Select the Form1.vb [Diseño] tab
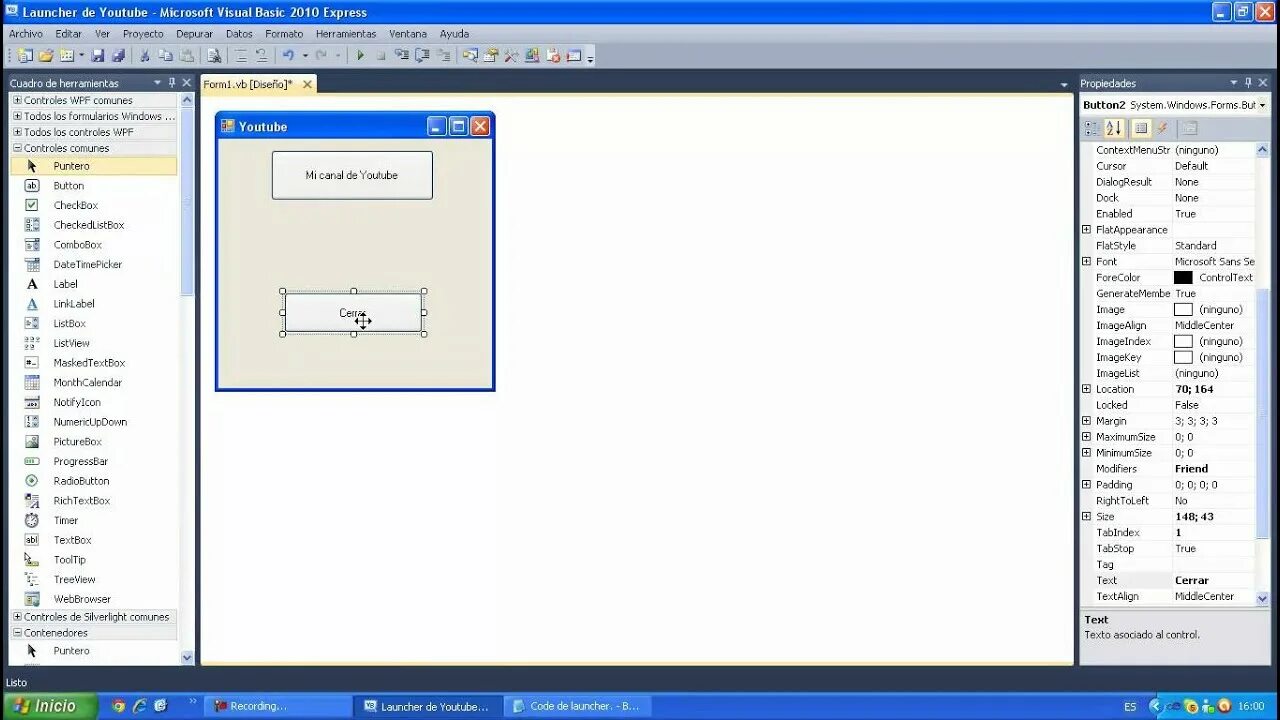Image resolution: width=1280 pixels, height=720 pixels. 249,85
